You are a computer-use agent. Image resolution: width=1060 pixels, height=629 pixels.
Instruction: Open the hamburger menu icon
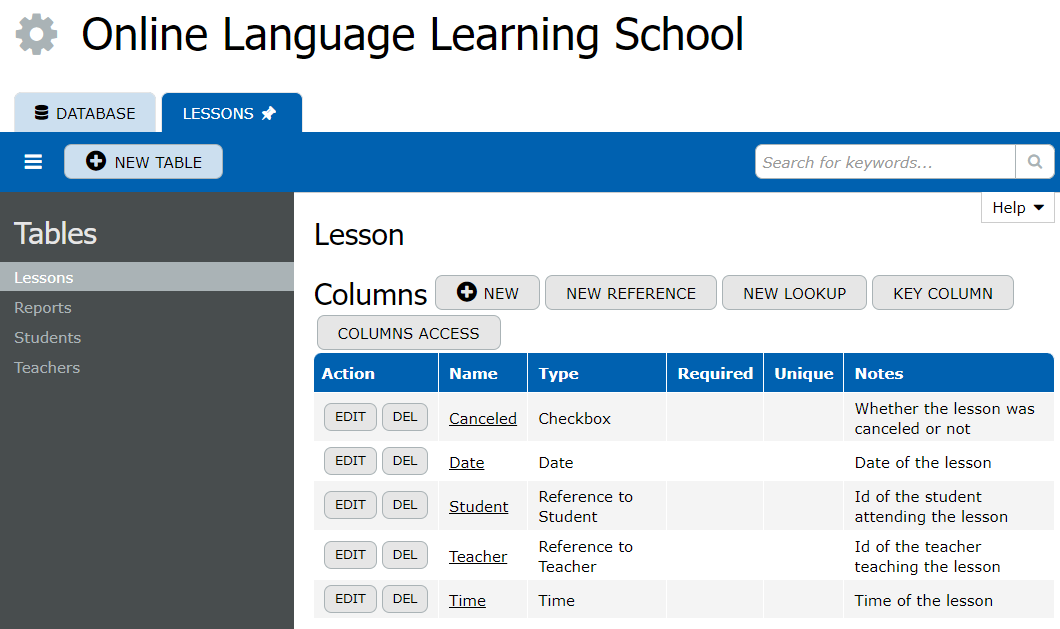(33, 162)
